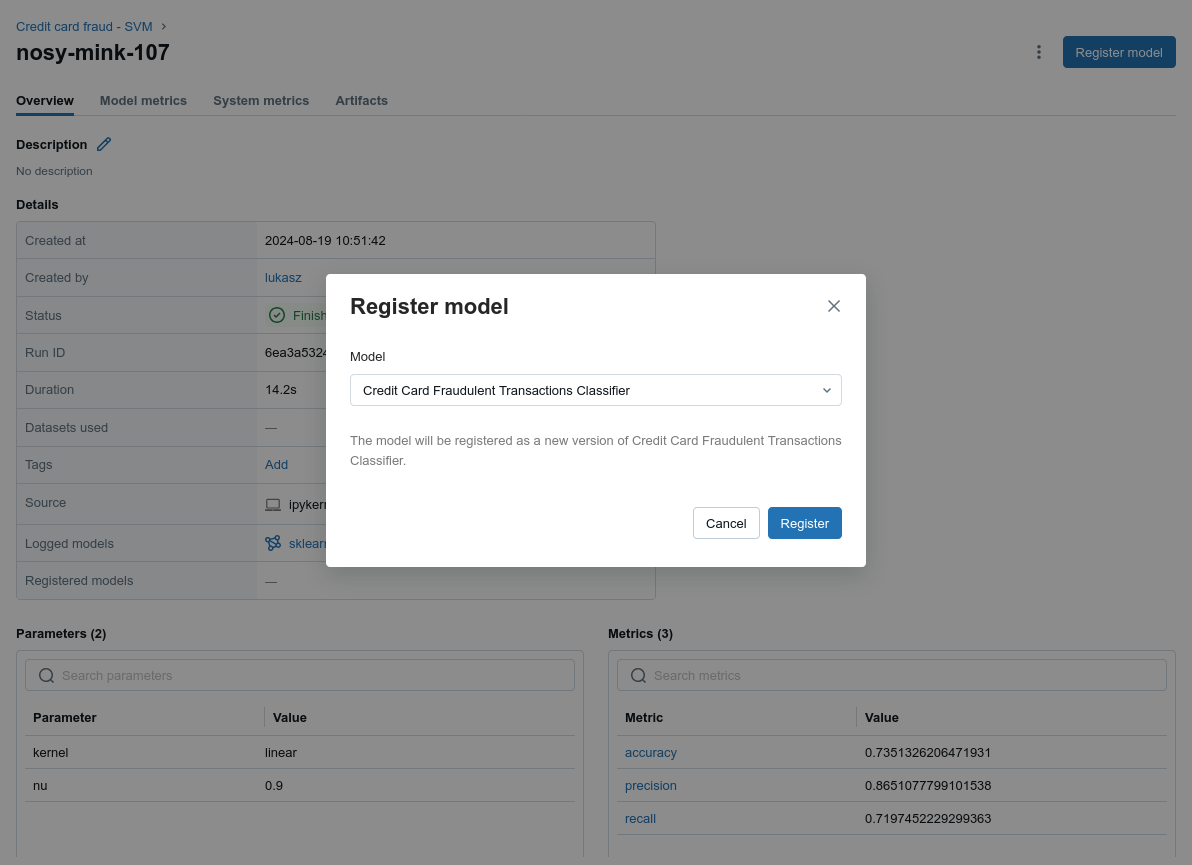Open the three-dot more options menu
Viewport: 1192px width, 865px height.
point(1038,52)
